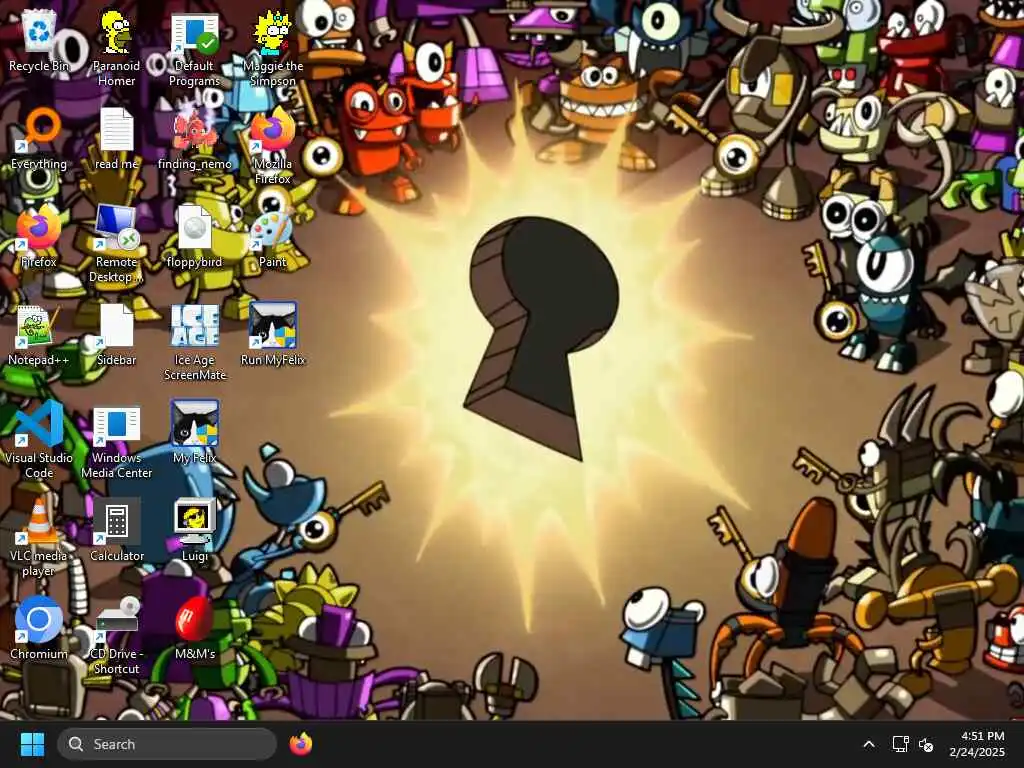Open Default Programs icon
Screen dimensions: 1024x768
[195, 48]
